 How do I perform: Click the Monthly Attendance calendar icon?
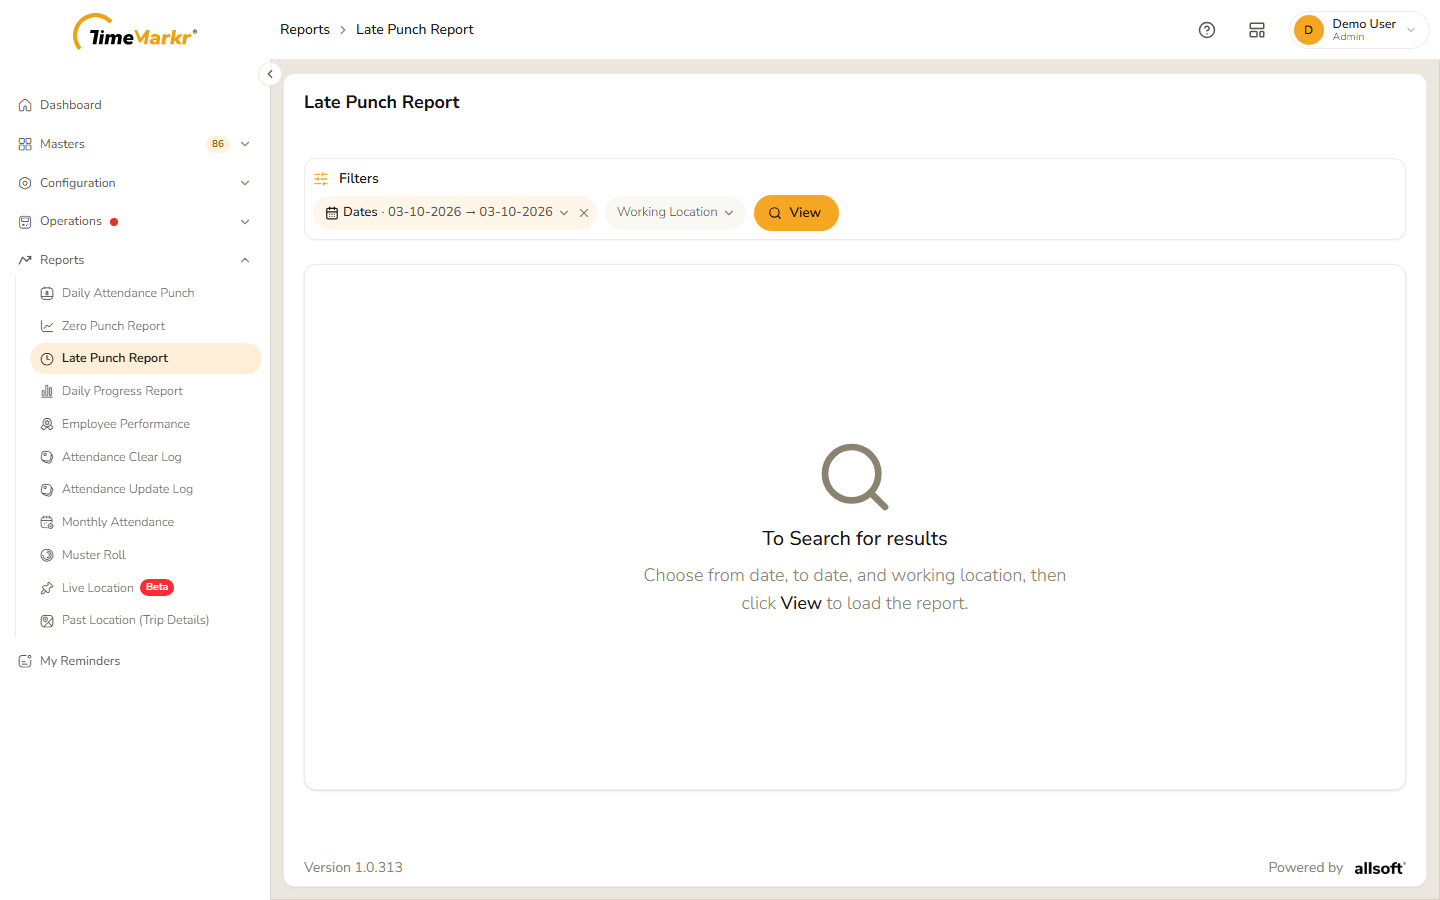coord(47,522)
